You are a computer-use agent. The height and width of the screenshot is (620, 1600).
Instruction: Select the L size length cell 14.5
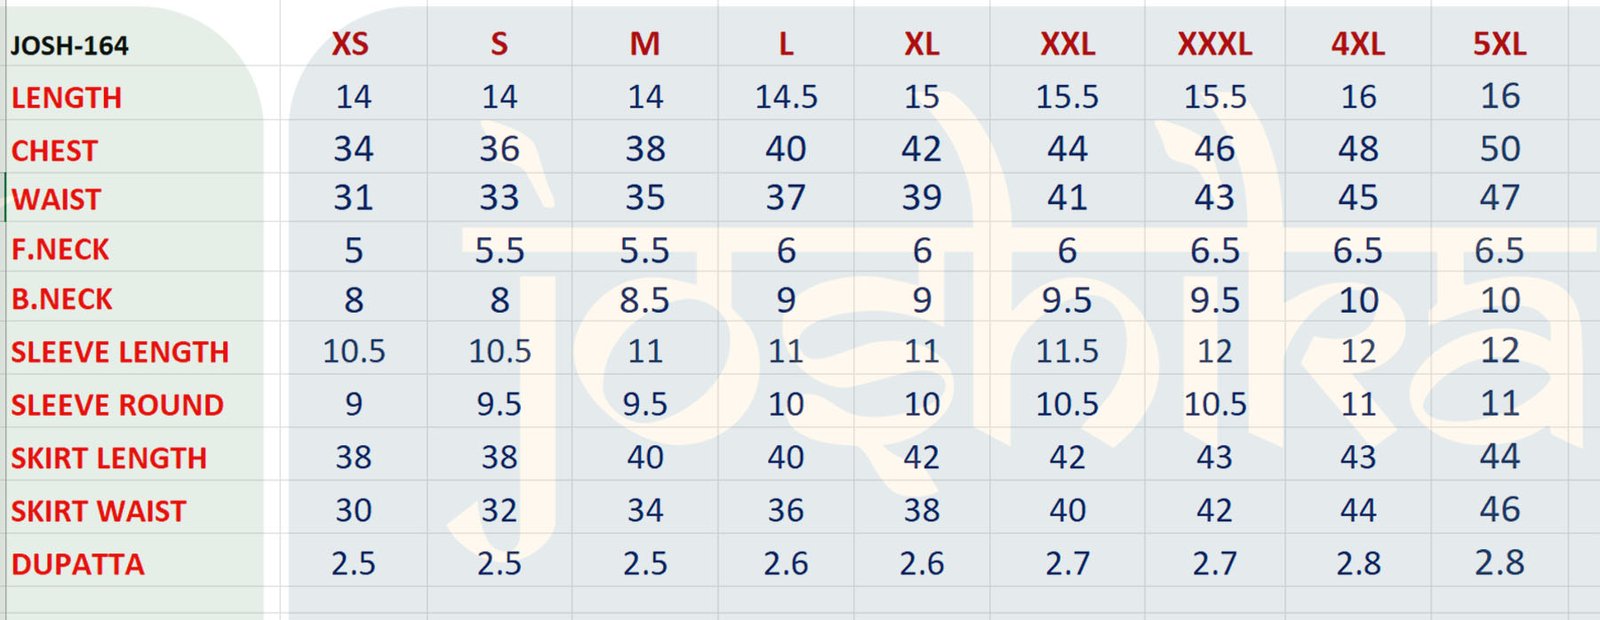[786, 97]
